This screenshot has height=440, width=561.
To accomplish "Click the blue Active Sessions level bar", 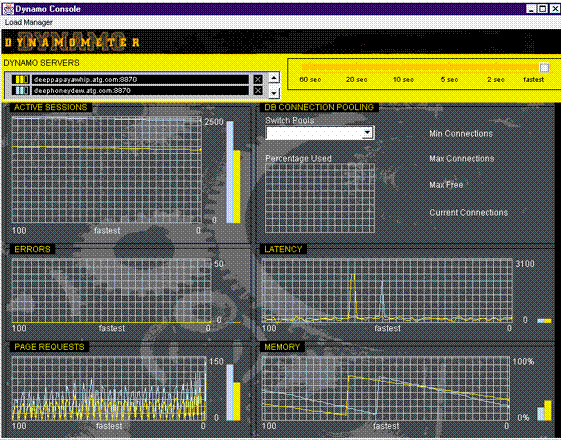I will pos(230,172).
